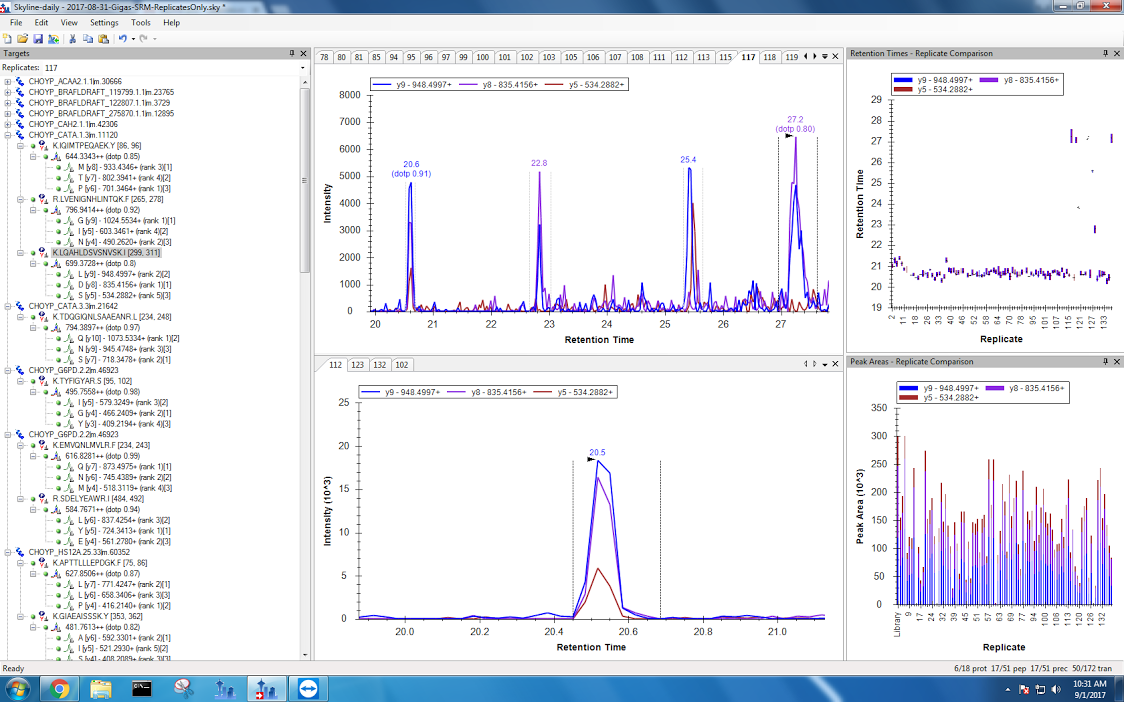Pin the Targets panel with pushpin icon
This screenshot has height=702, width=1124.
292,53
